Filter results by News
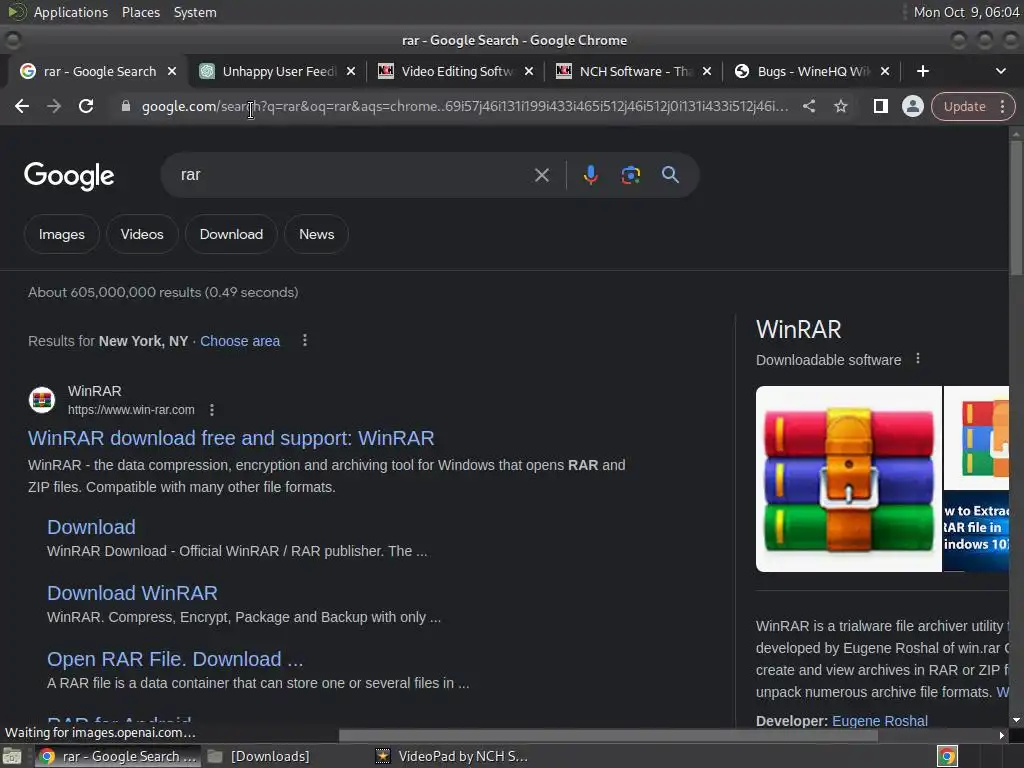Image resolution: width=1024 pixels, height=768 pixels. pyautogui.click(x=316, y=234)
